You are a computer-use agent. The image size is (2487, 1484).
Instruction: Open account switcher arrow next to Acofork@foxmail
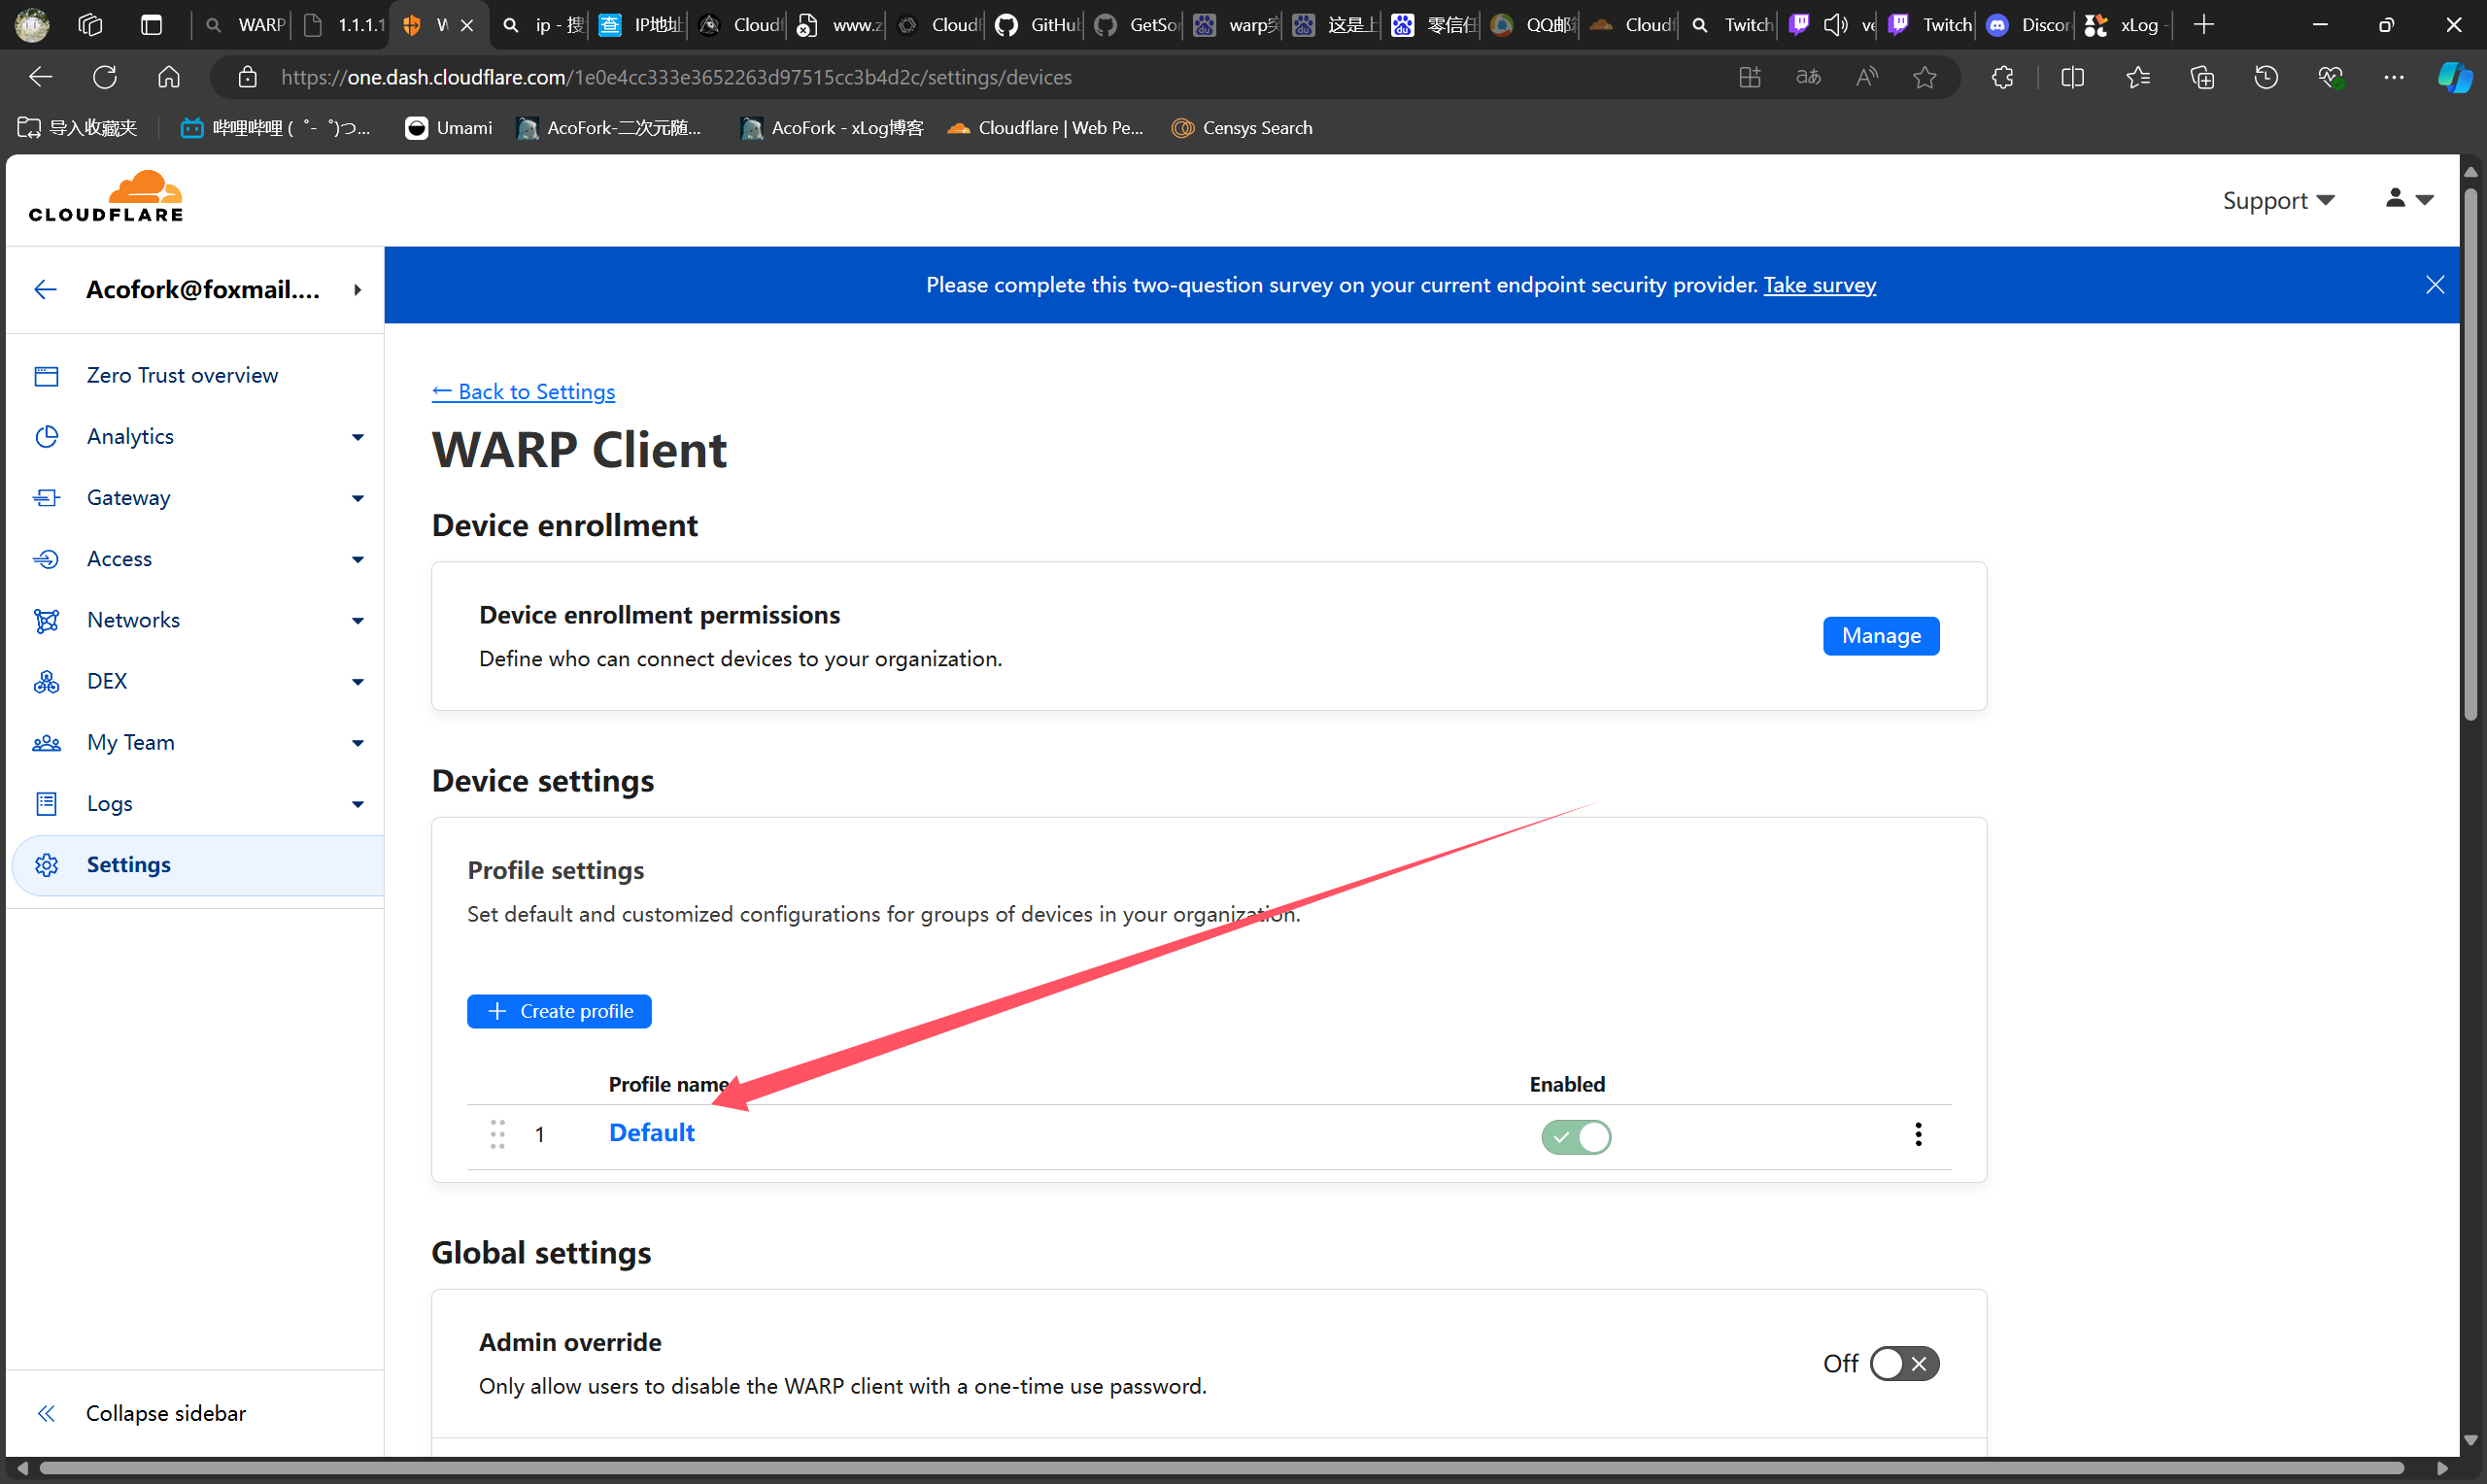357,290
